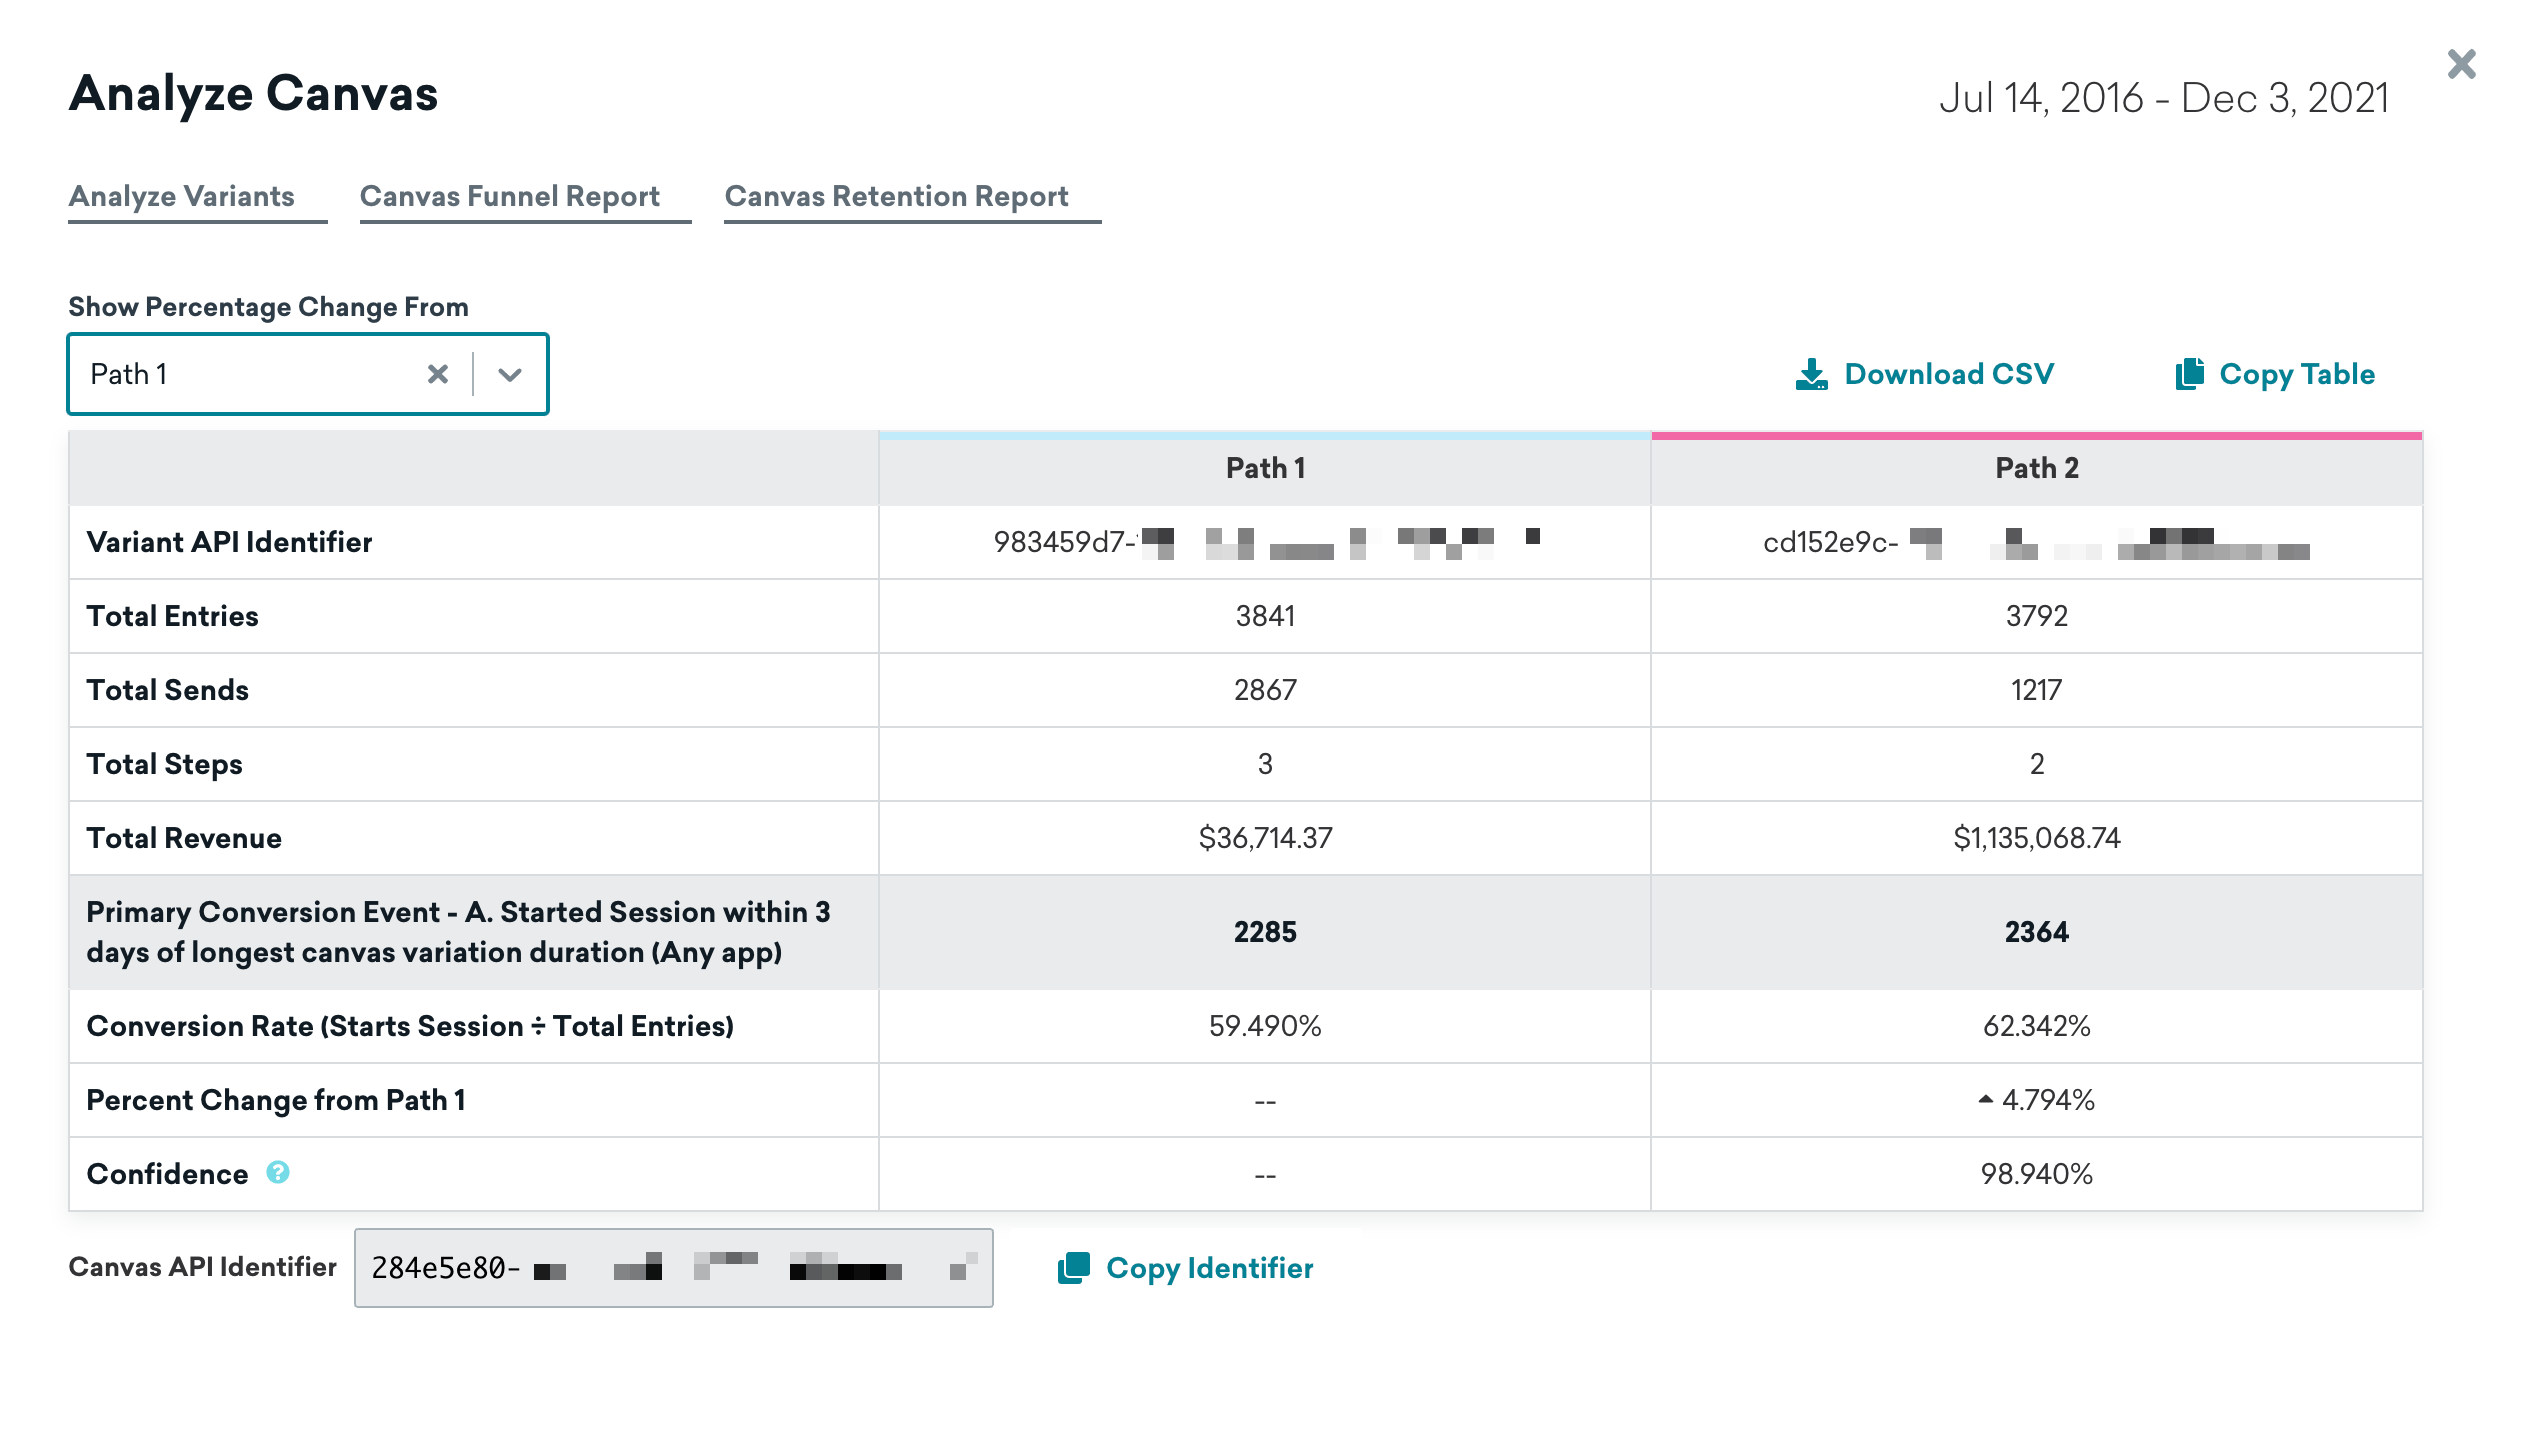Close the Analyze Canvas dialog
This screenshot has height=1430, width=2548.
[2461, 65]
